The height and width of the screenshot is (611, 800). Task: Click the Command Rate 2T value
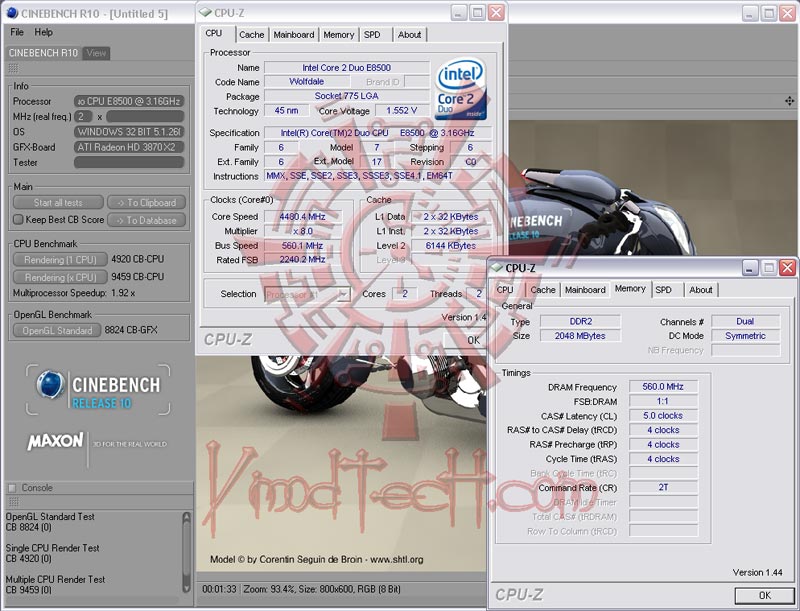[x=663, y=488]
